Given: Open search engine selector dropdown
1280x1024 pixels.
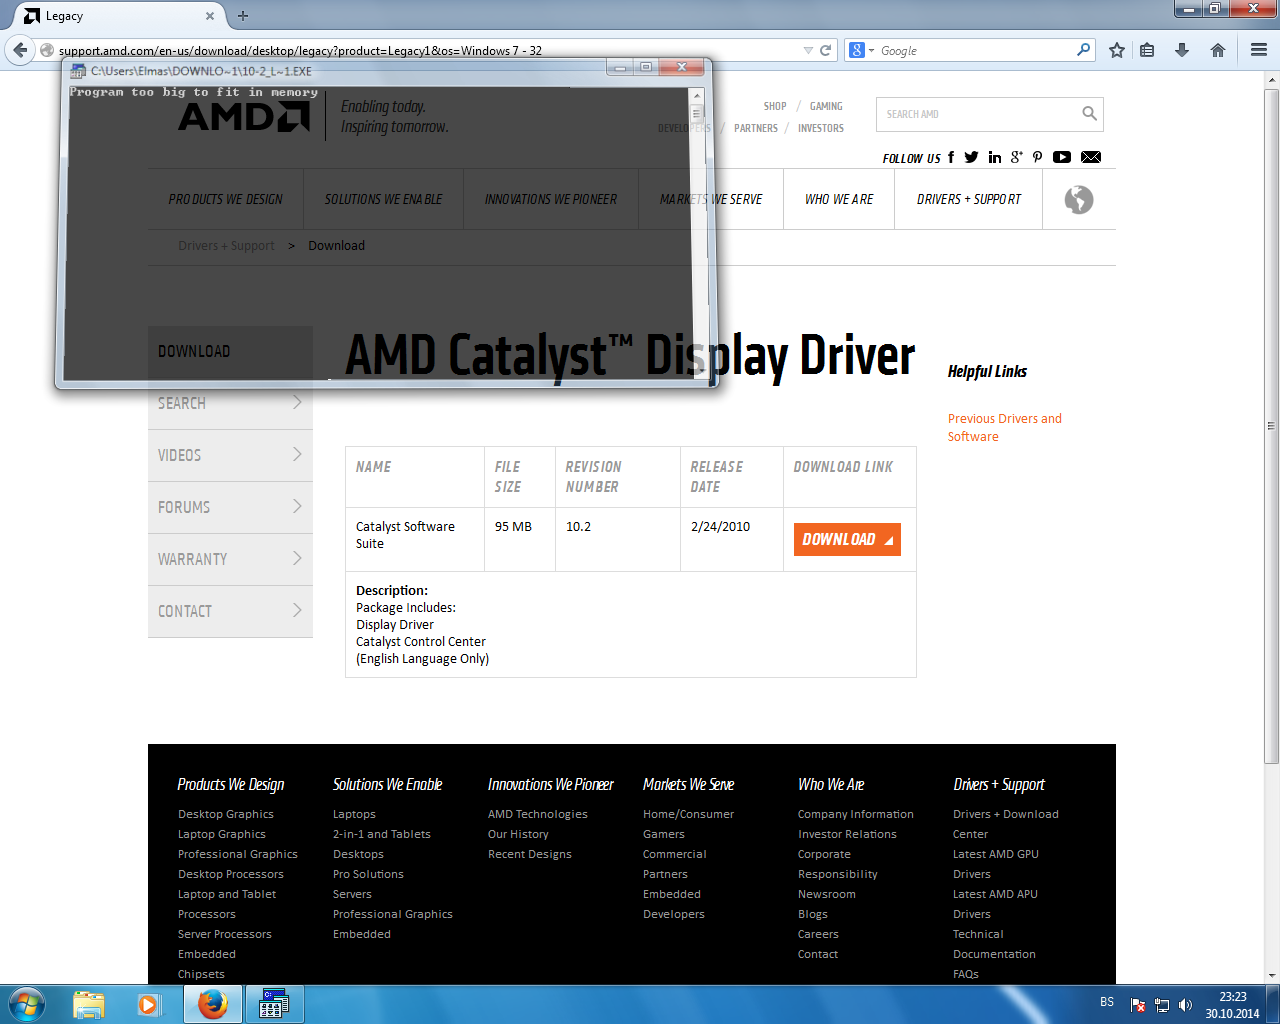Looking at the screenshot, I should [x=861, y=50].
